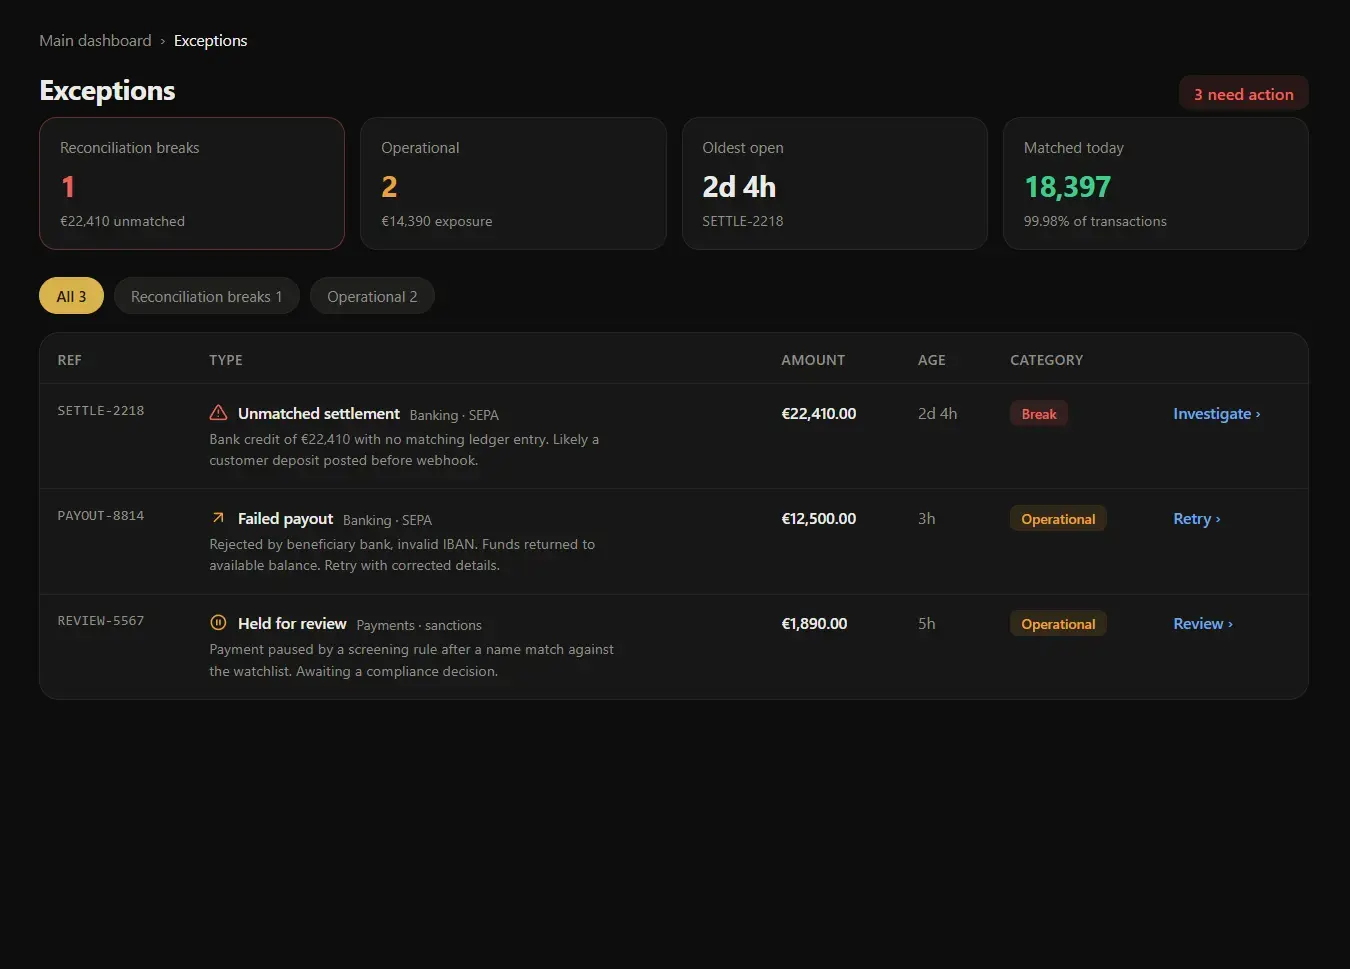Click the AMOUNT column header

(813, 360)
